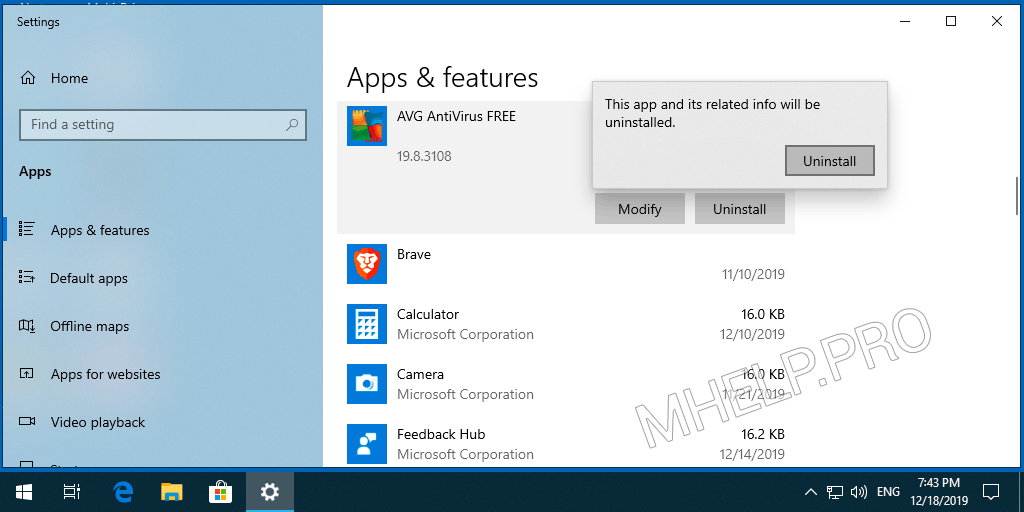1024x512 pixels.
Task: Open Microsoft Store from the taskbar
Action: [220, 492]
